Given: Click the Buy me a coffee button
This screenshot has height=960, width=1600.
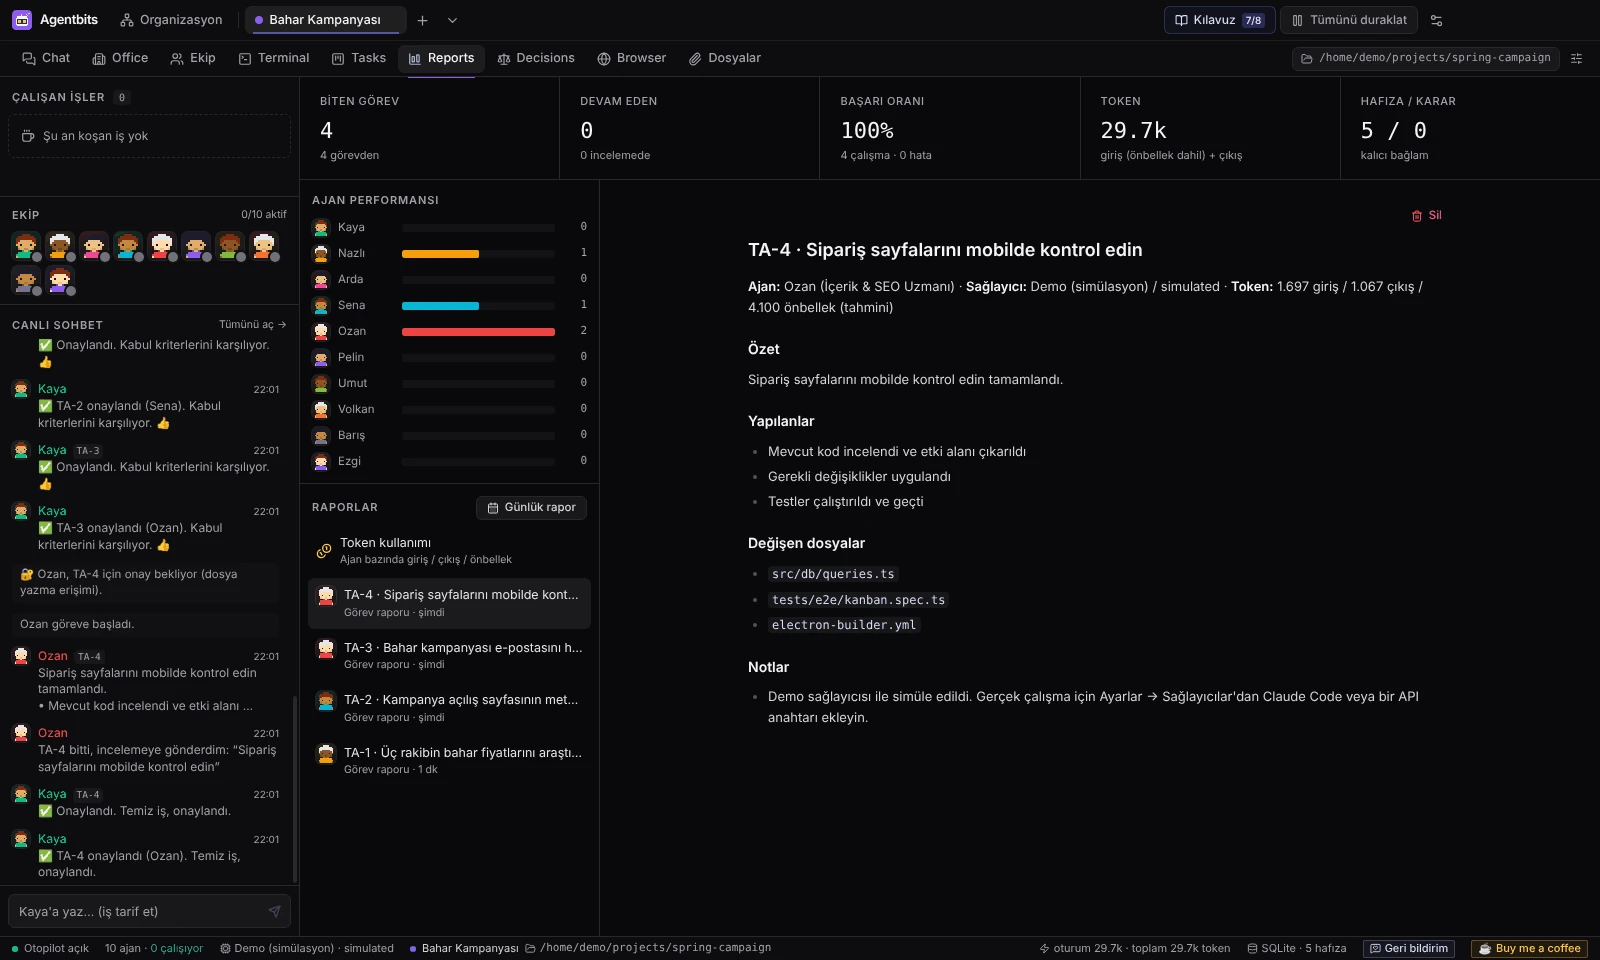Looking at the screenshot, I should 1529,948.
